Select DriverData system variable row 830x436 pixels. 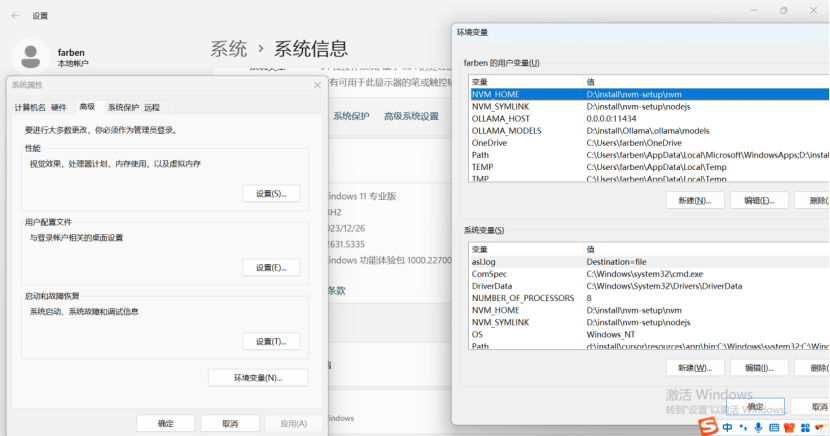coord(649,286)
